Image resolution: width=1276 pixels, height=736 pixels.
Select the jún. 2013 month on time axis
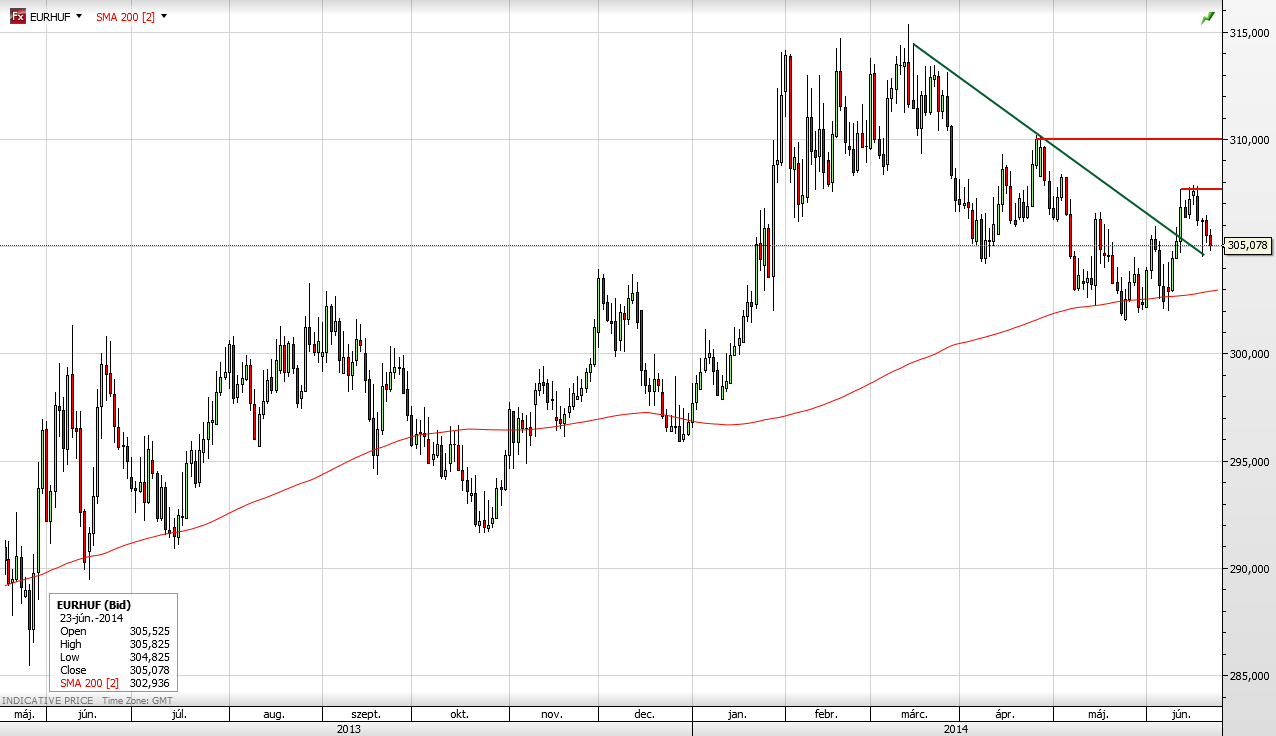click(x=87, y=715)
